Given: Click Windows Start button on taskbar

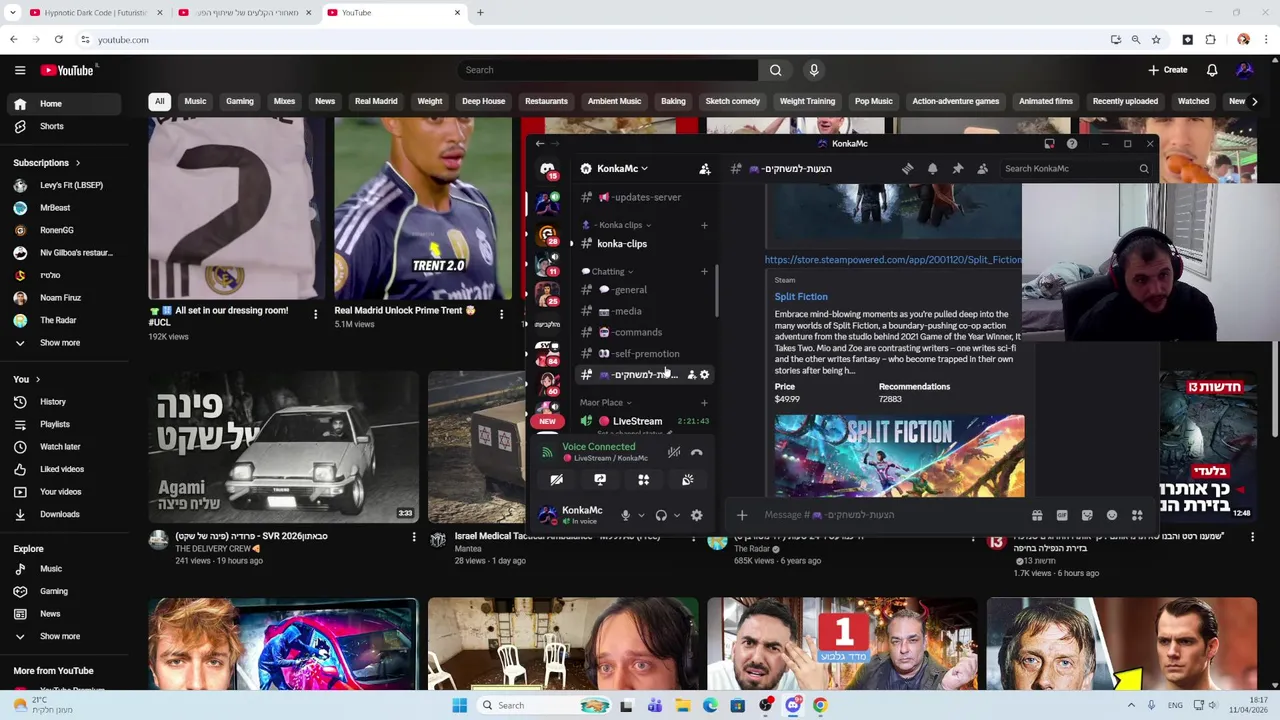Looking at the screenshot, I should (459, 705).
